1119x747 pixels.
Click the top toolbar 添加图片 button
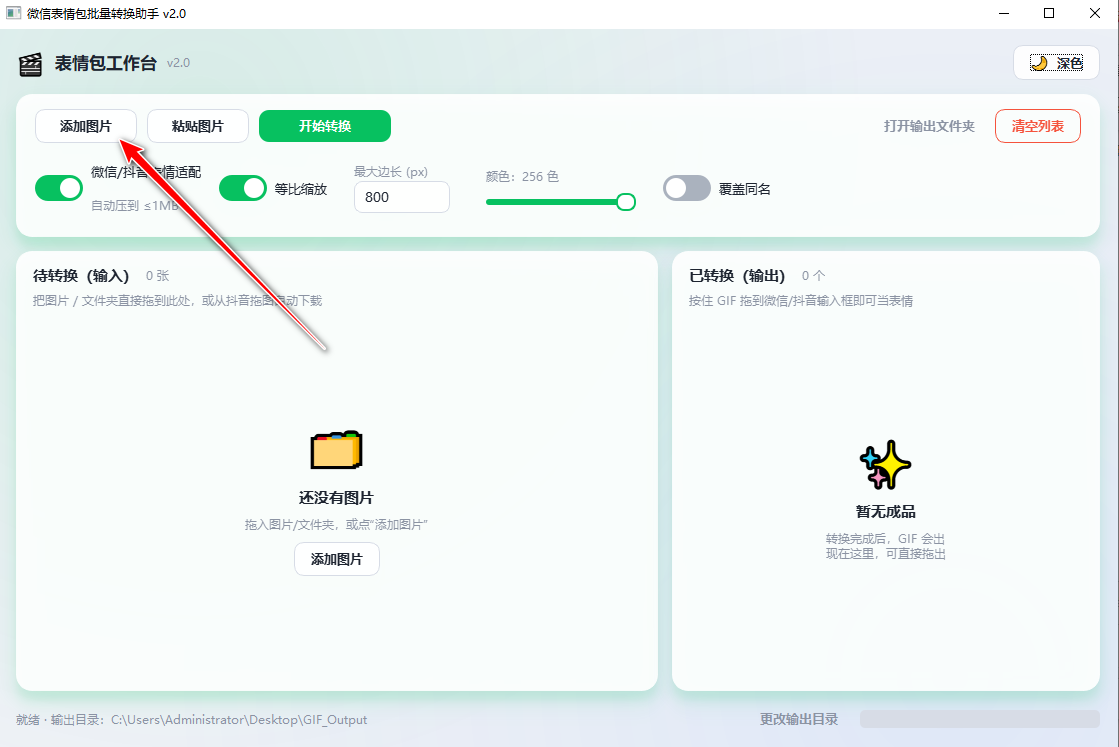click(86, 126)
